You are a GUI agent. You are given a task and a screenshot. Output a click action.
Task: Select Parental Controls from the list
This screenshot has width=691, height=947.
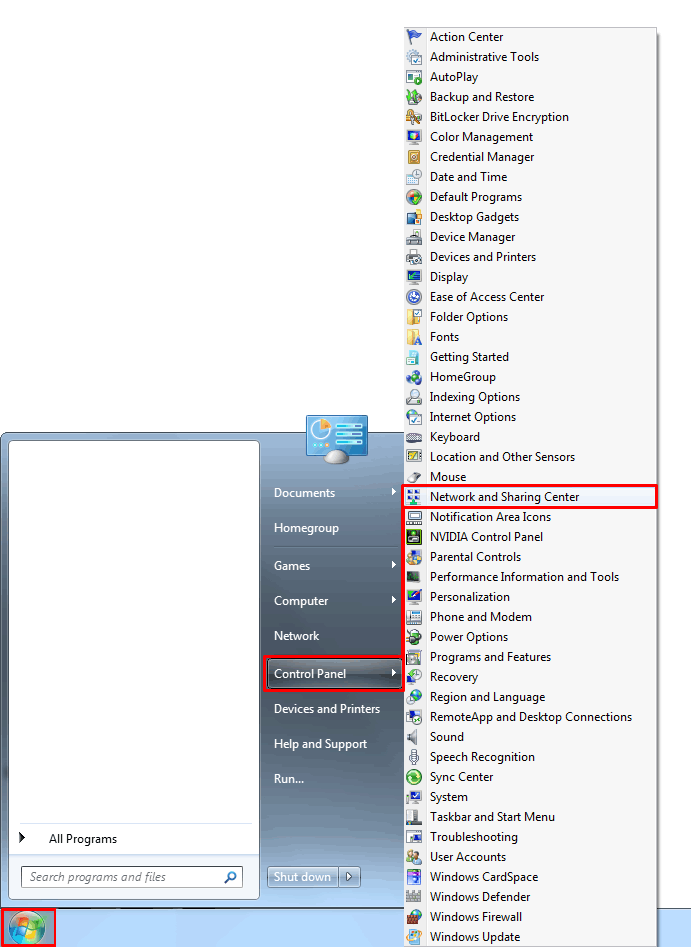click(x=530, y=556)
